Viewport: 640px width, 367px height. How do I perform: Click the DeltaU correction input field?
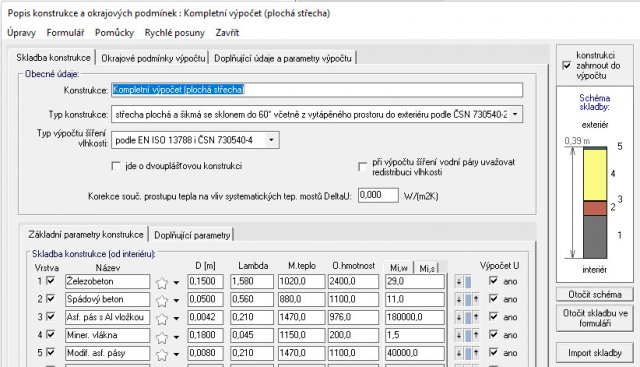click(378, 195)
